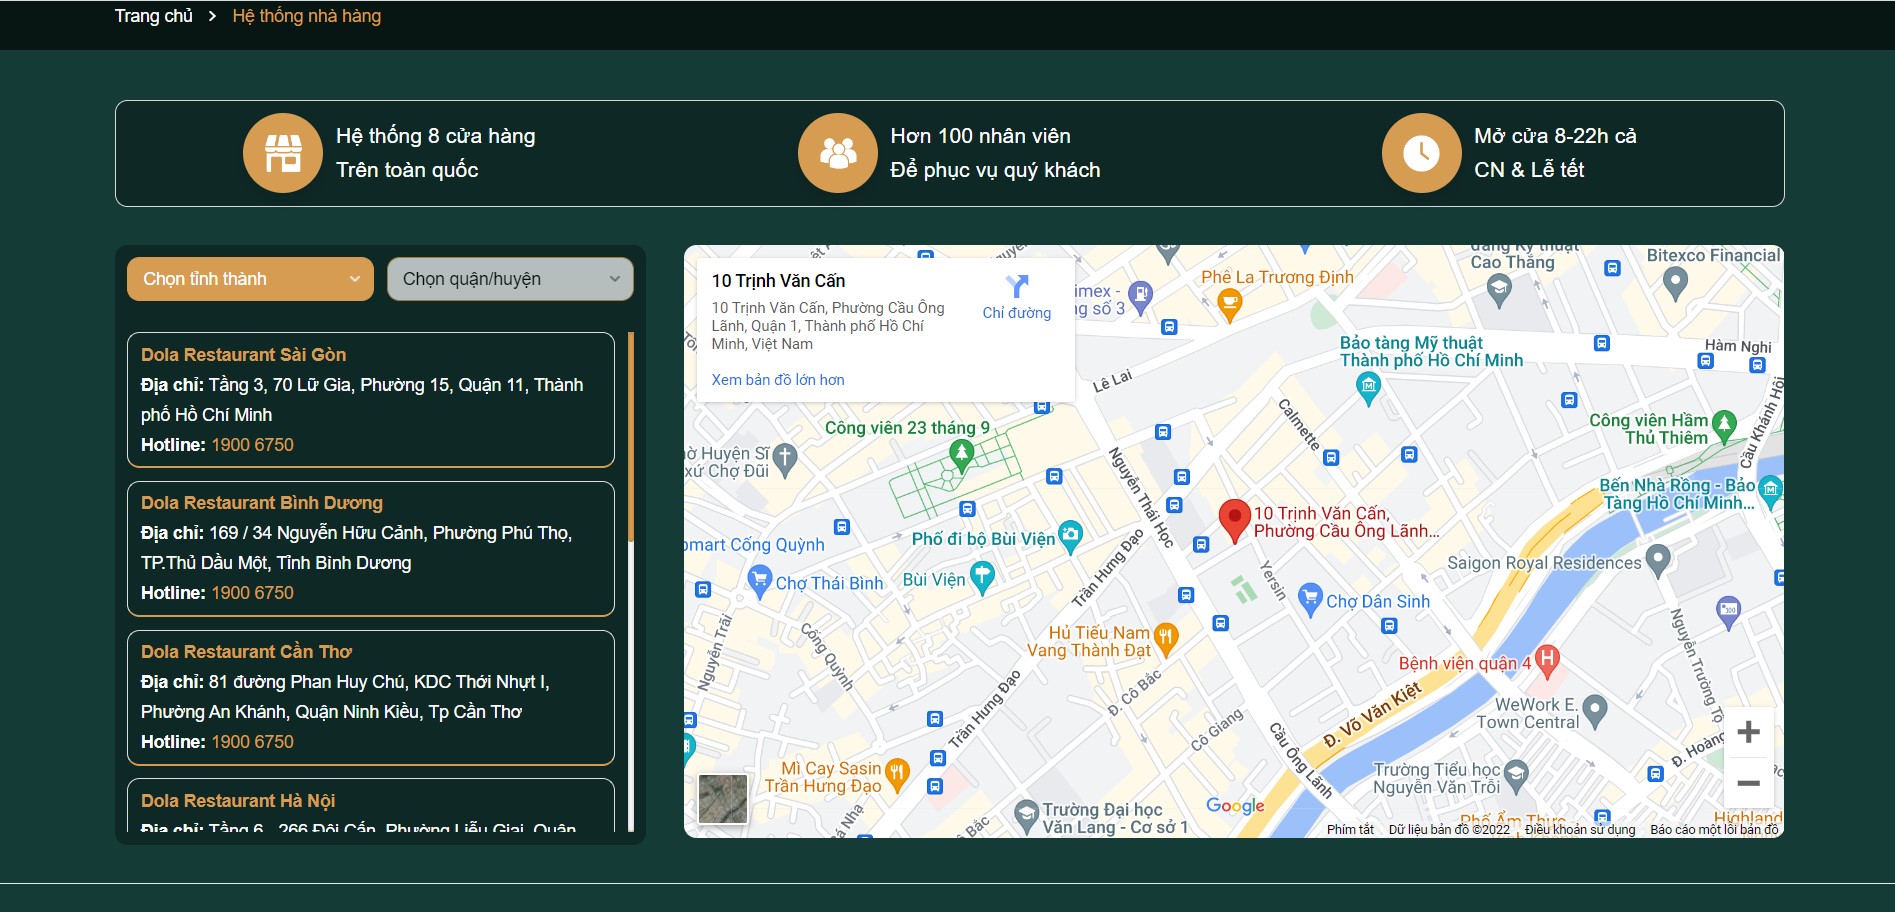This screenshot has width=1895, height=912.
Task: Select the WeWork E. Town Central marker
Action: 1595,712
